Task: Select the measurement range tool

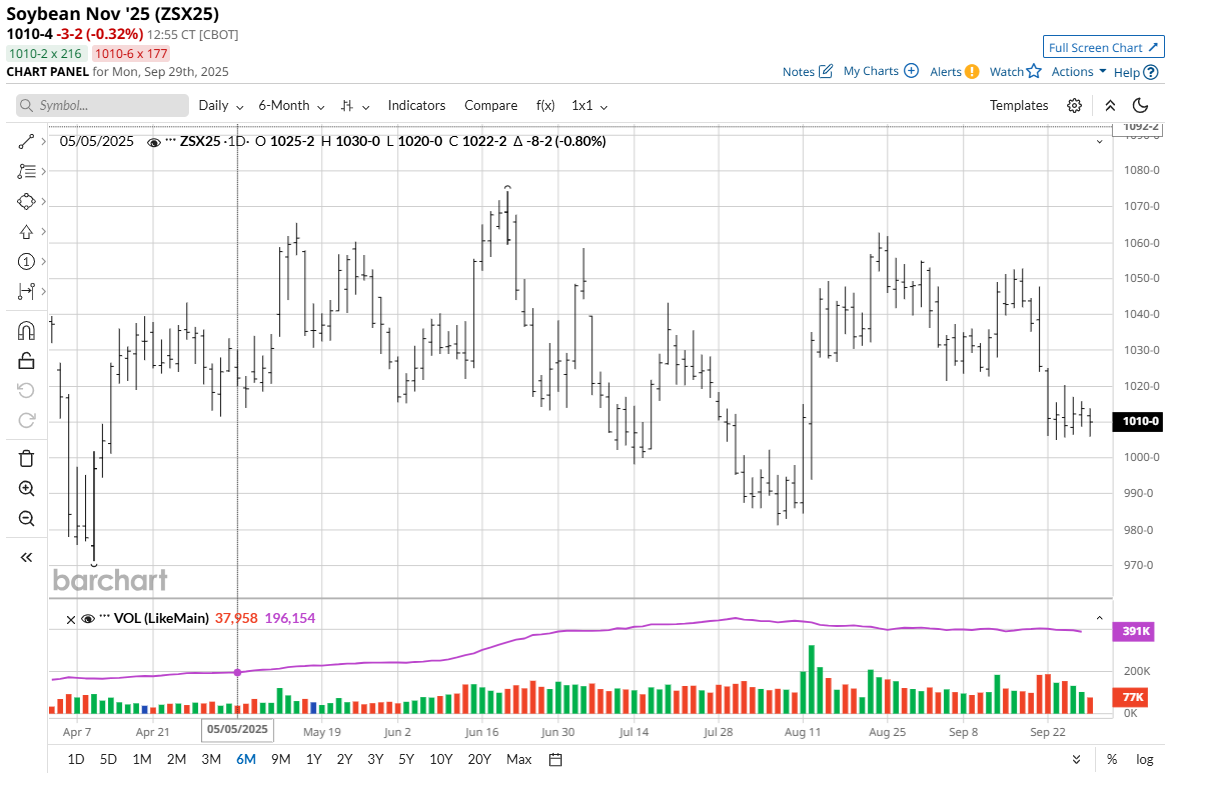Action: tap(26, 291)
